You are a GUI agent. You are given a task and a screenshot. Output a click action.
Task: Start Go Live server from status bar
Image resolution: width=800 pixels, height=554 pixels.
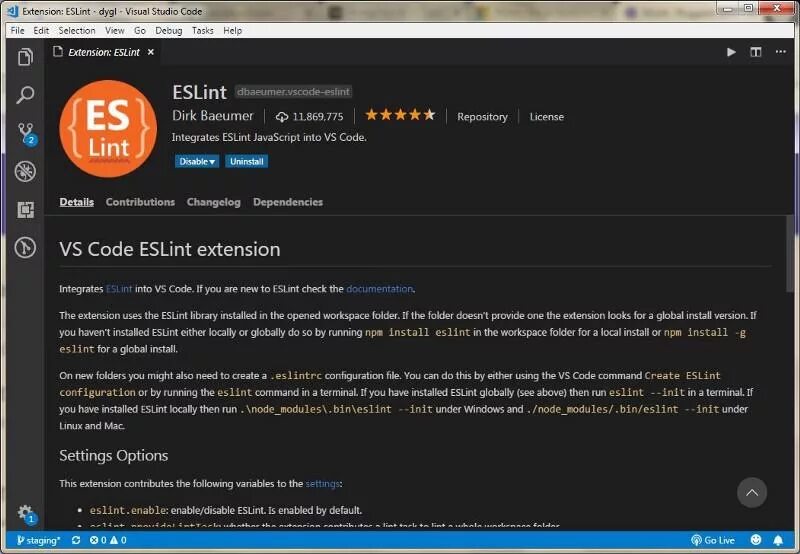coord(713,540)
